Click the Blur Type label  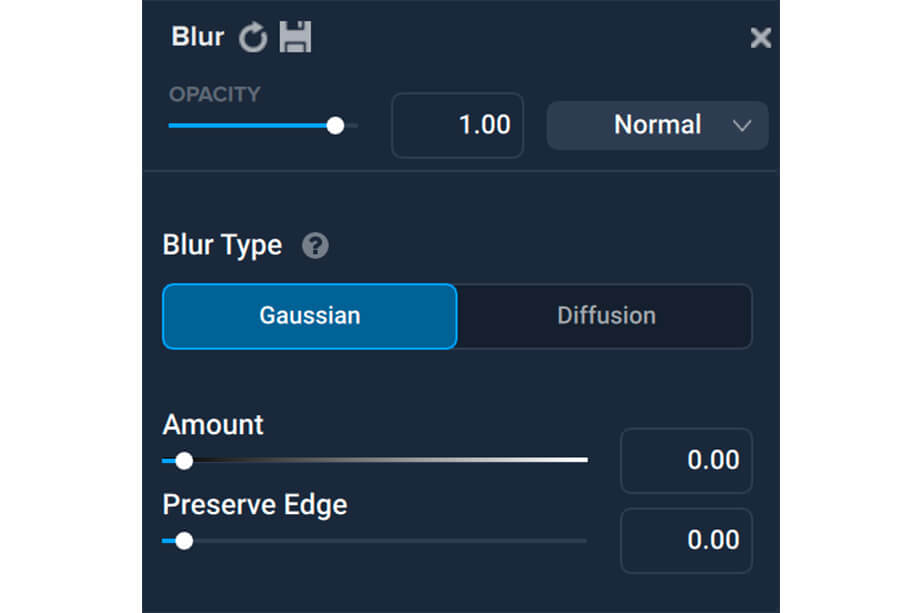point(222,245)
